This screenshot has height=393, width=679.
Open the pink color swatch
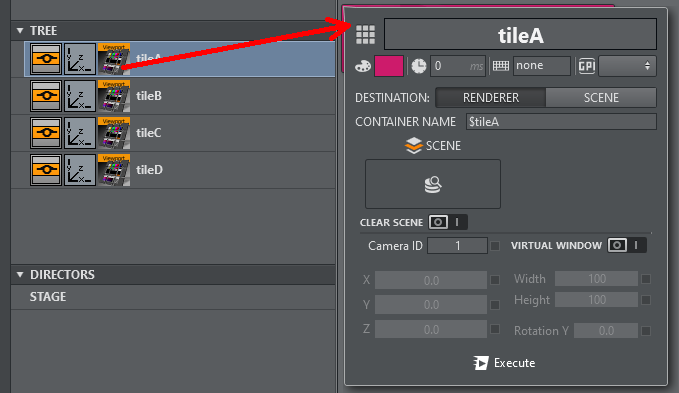coord(388,66)
